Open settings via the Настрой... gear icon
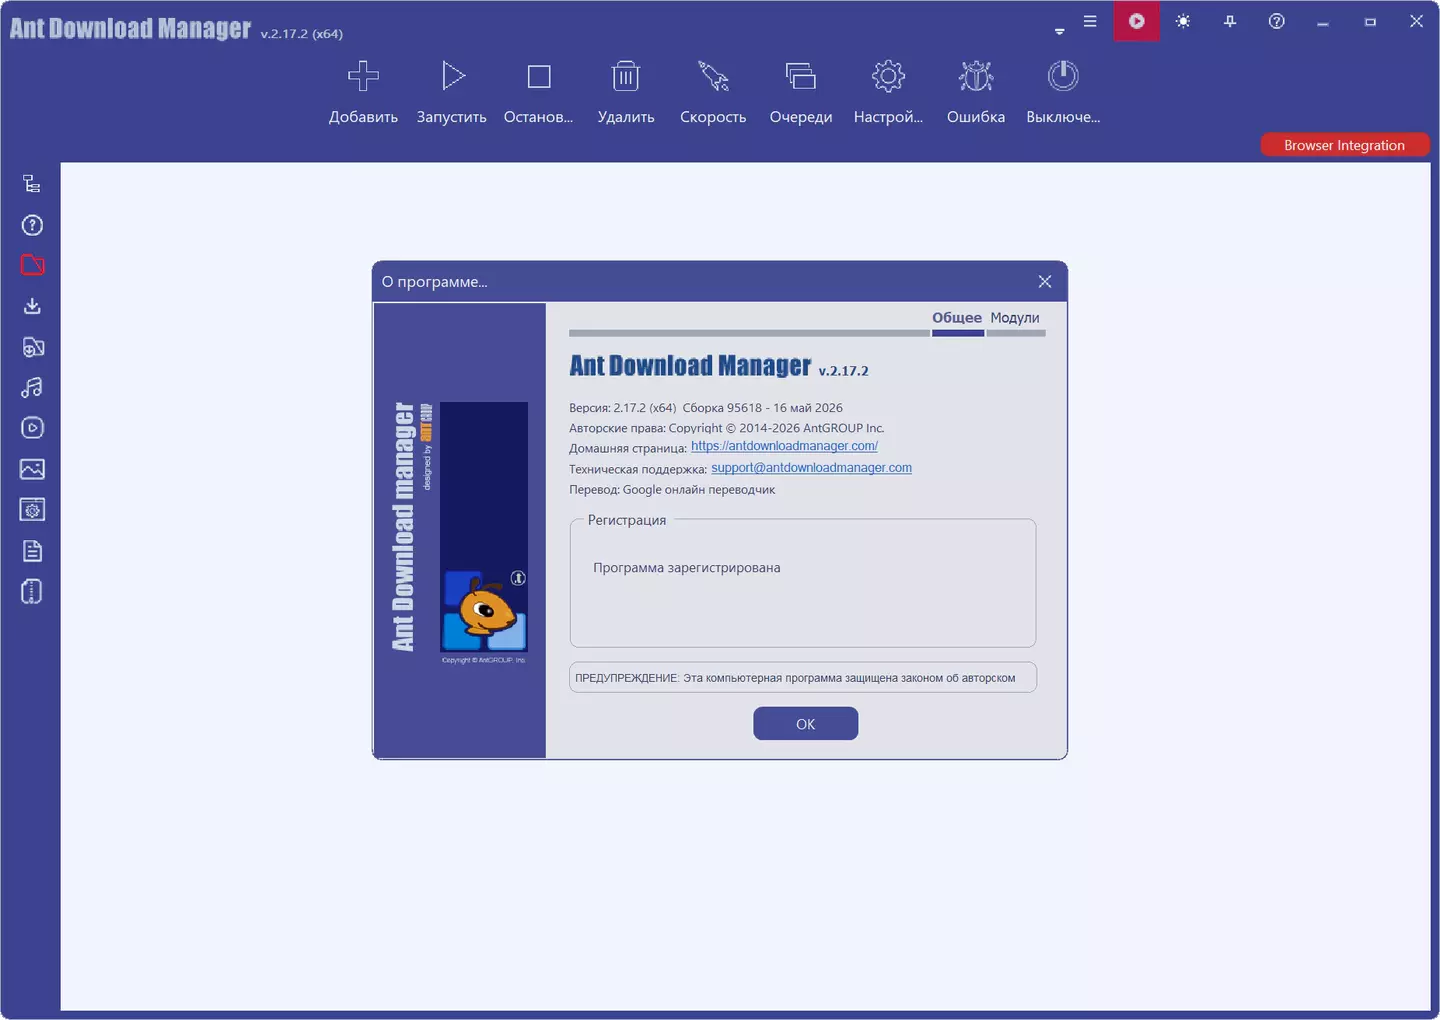This screenshot has height=1020, width=1440. click(888, 76)
